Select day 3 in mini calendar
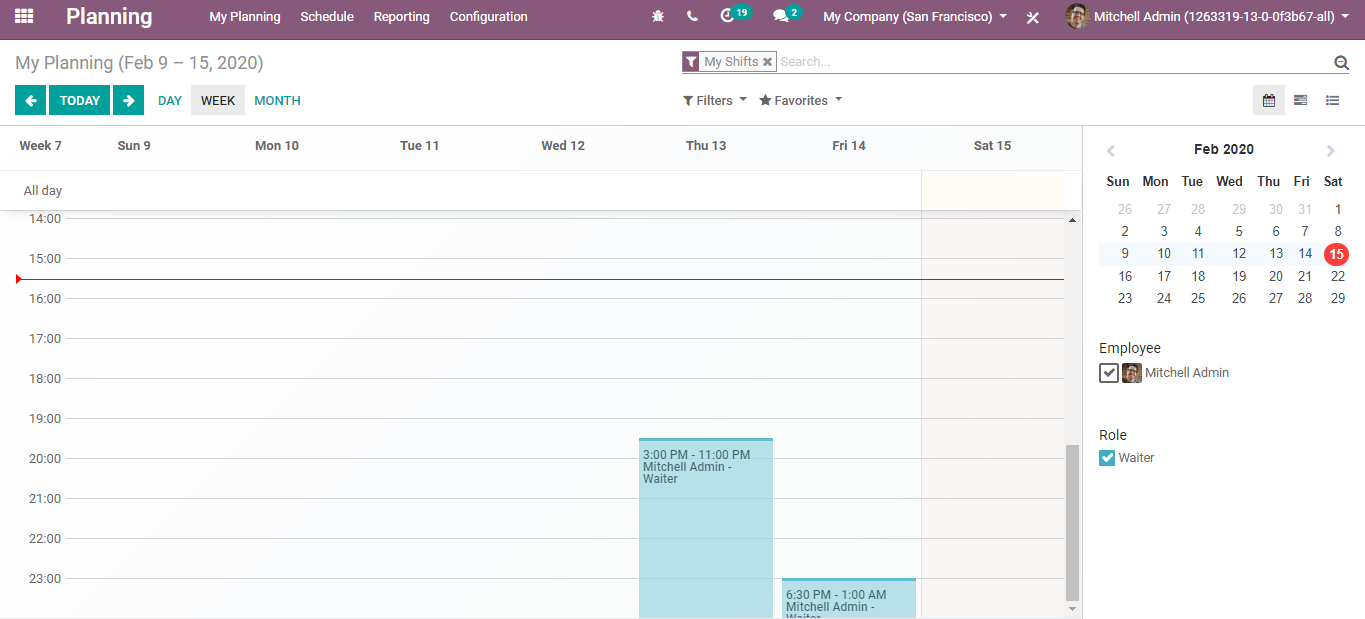This screenshot has height=619, width=1365. coord(1164,231)
